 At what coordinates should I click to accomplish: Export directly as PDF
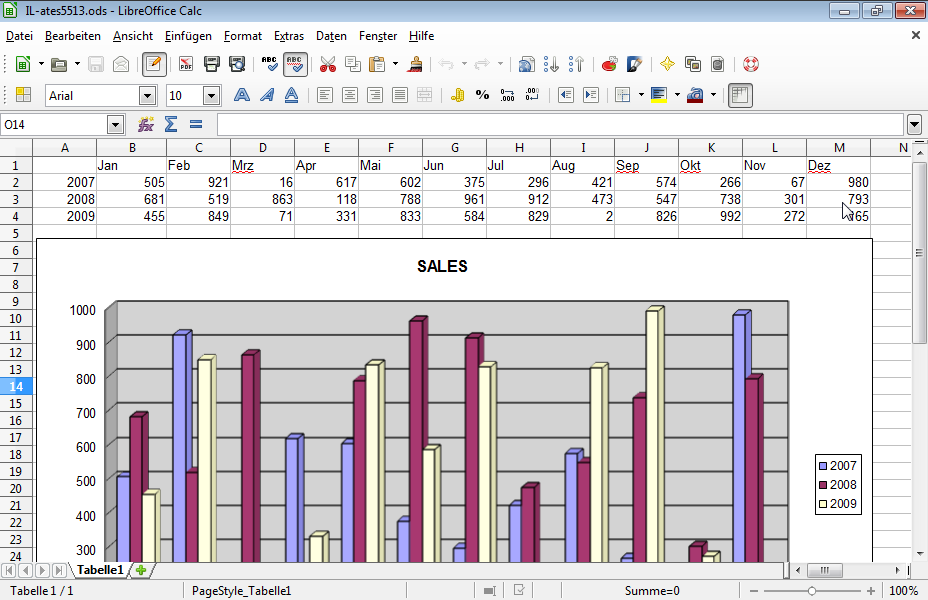[x=186, y=64]
